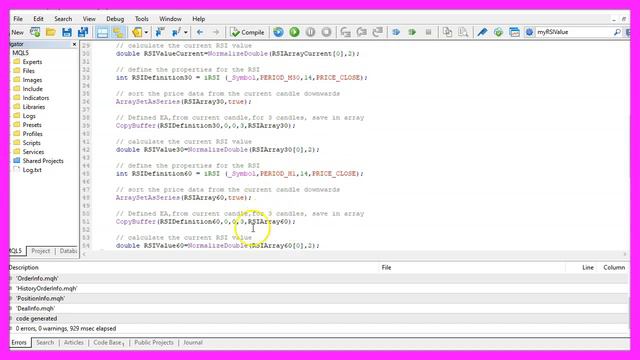This screenshot has height=360, width=640.
Task: Open the Search menu
Action: click(x=63, y=19)
